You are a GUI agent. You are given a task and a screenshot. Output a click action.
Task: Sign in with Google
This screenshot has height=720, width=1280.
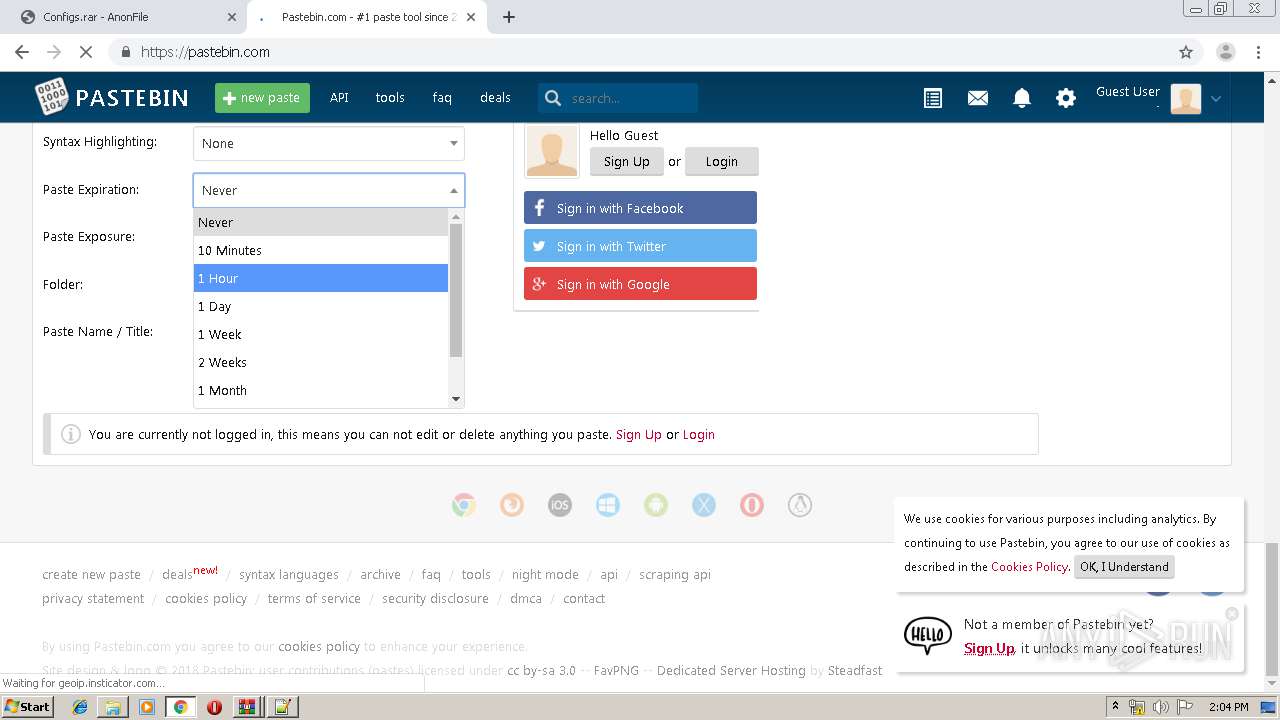pyautogui.click(x=640, y=284)
